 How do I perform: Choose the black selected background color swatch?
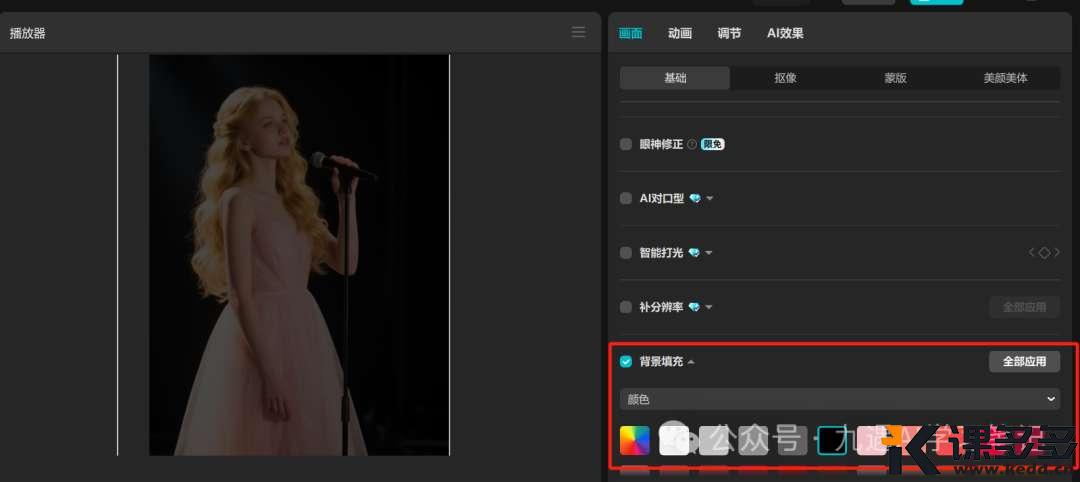[x=832, y=441]
